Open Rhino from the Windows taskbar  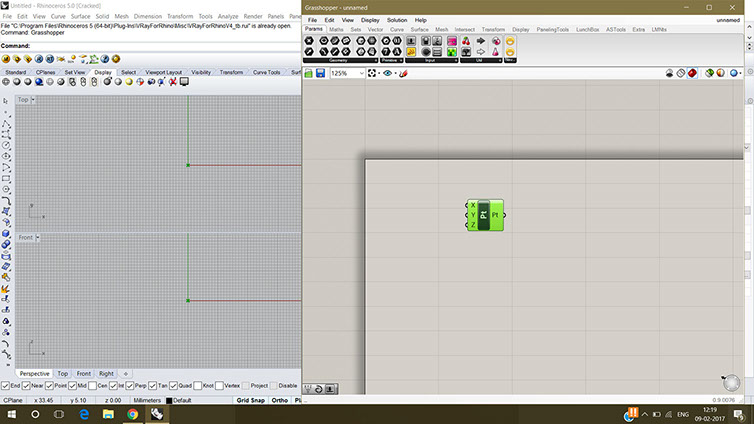point(157,414)
